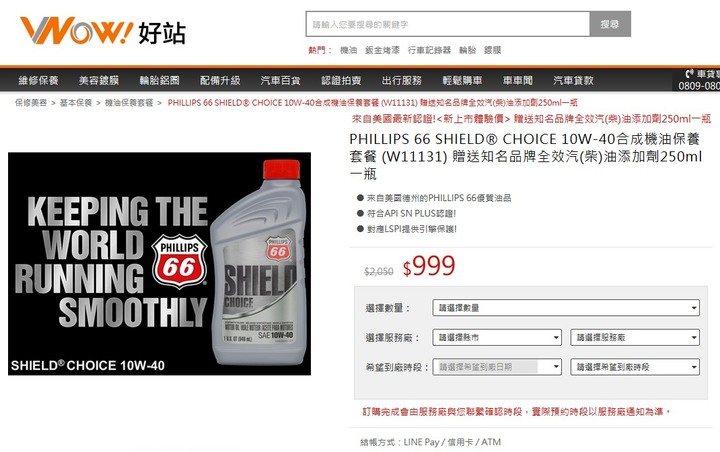This screenshot has height=452, width=720.
Task: Select the 美容鍍膜 navigation item
Action: (99, 80)
